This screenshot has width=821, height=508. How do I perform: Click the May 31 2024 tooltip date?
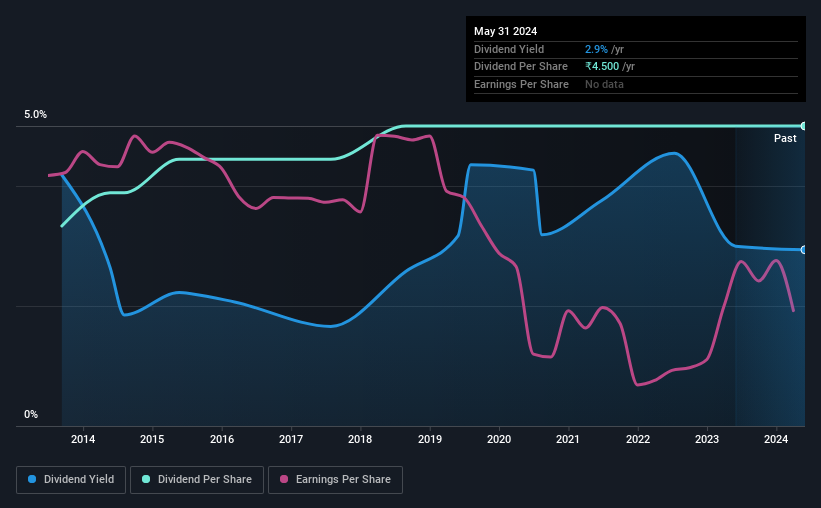(505, 31)
